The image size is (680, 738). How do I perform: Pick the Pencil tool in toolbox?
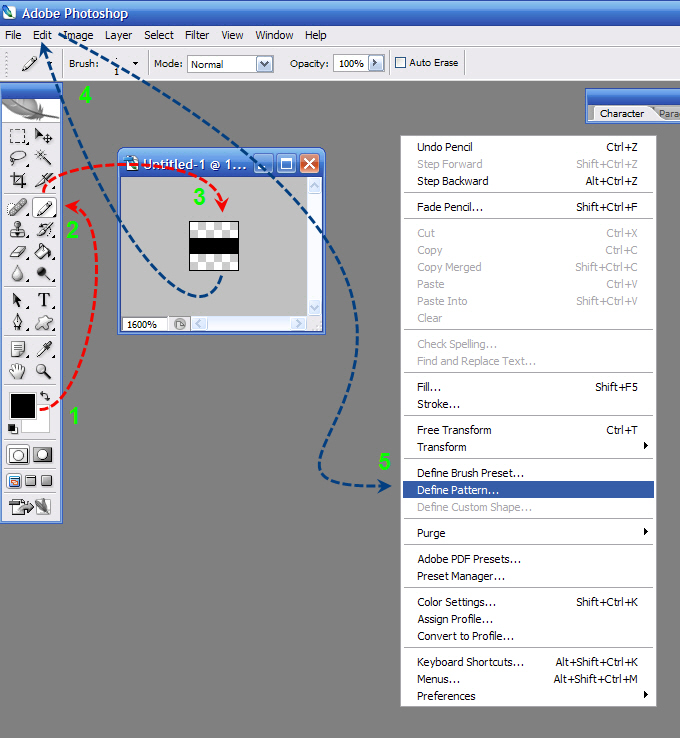pyautogui.click(x=44, y=208)
